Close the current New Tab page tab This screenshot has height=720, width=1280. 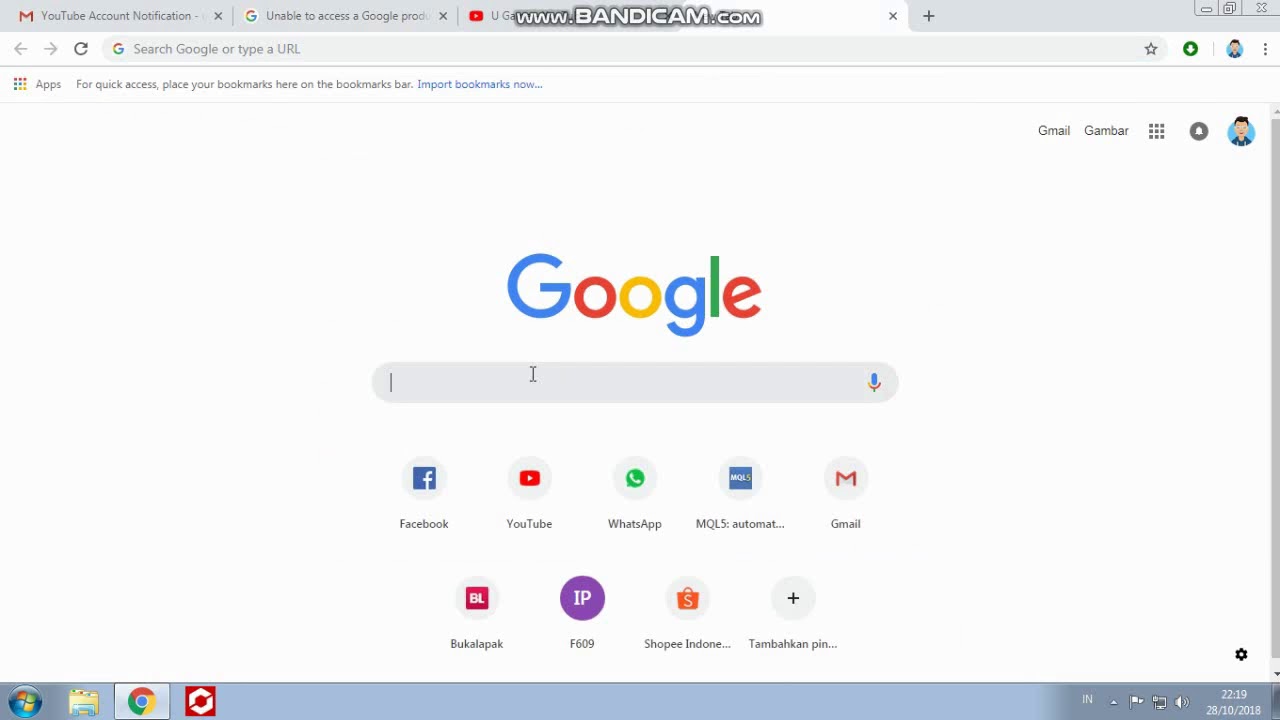point(893,16)
